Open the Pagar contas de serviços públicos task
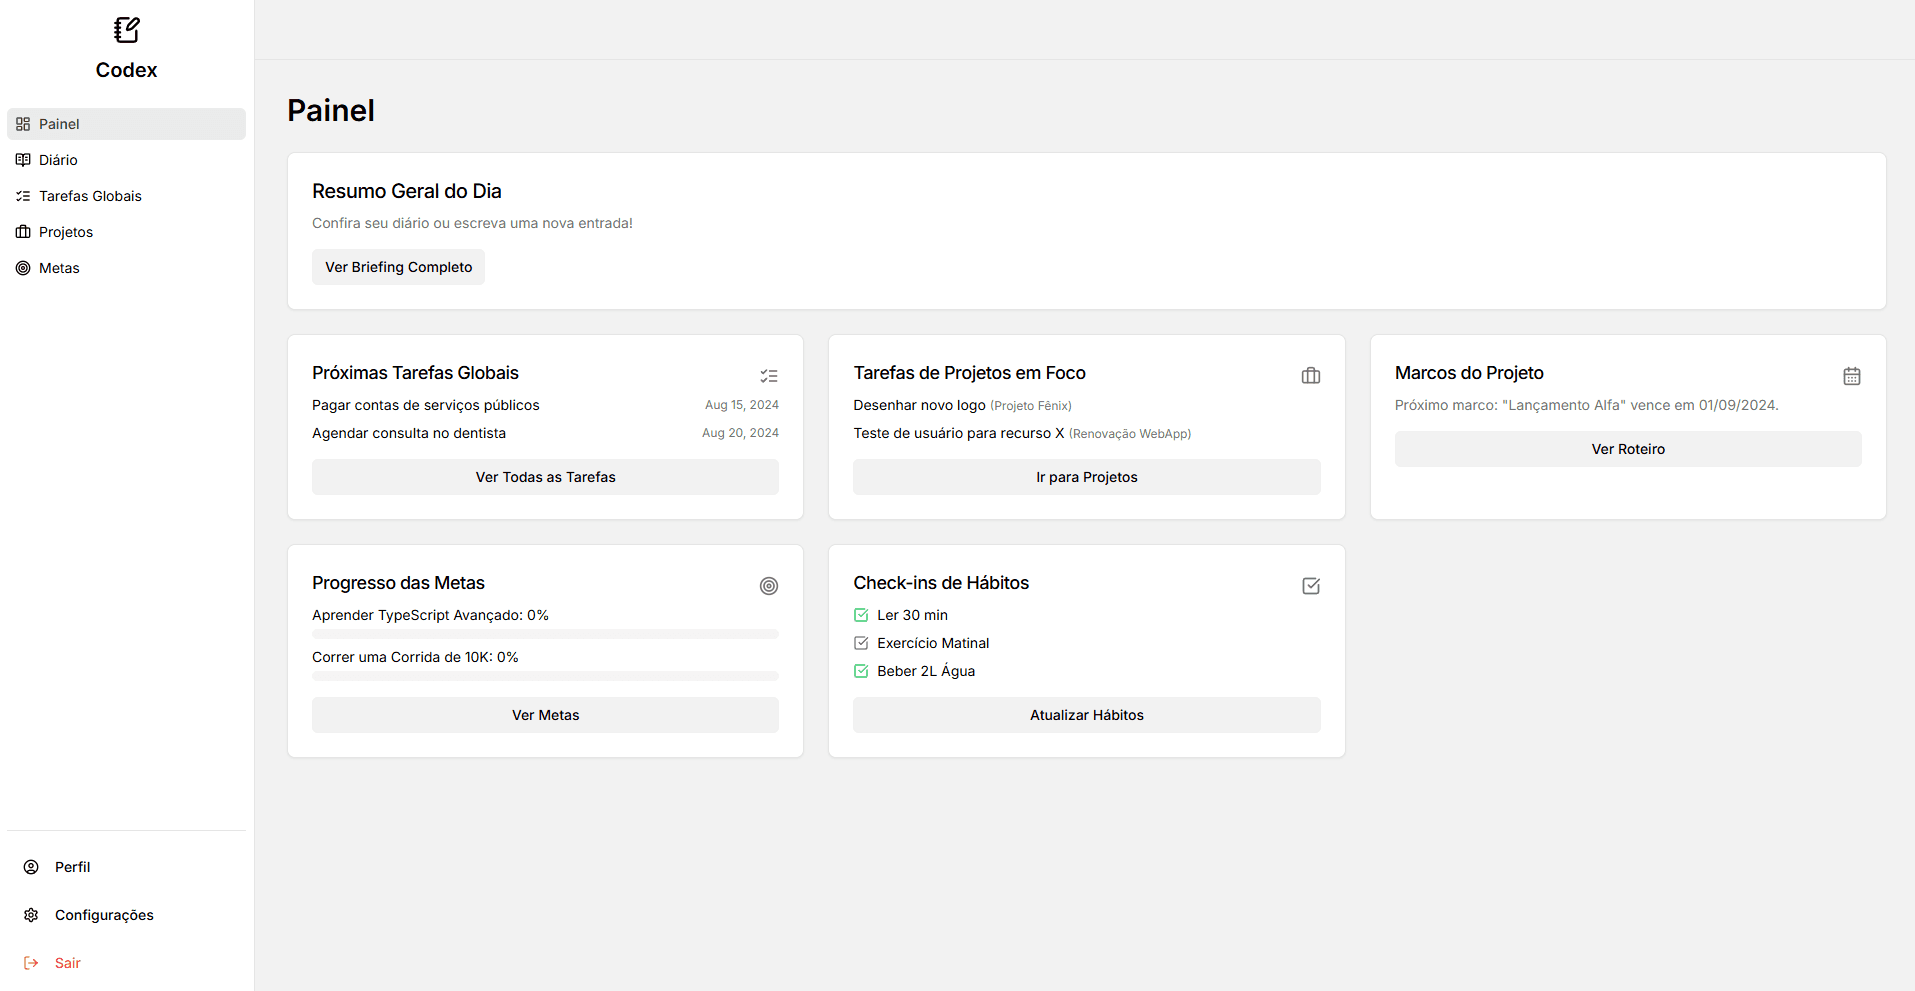 [426, 405]
